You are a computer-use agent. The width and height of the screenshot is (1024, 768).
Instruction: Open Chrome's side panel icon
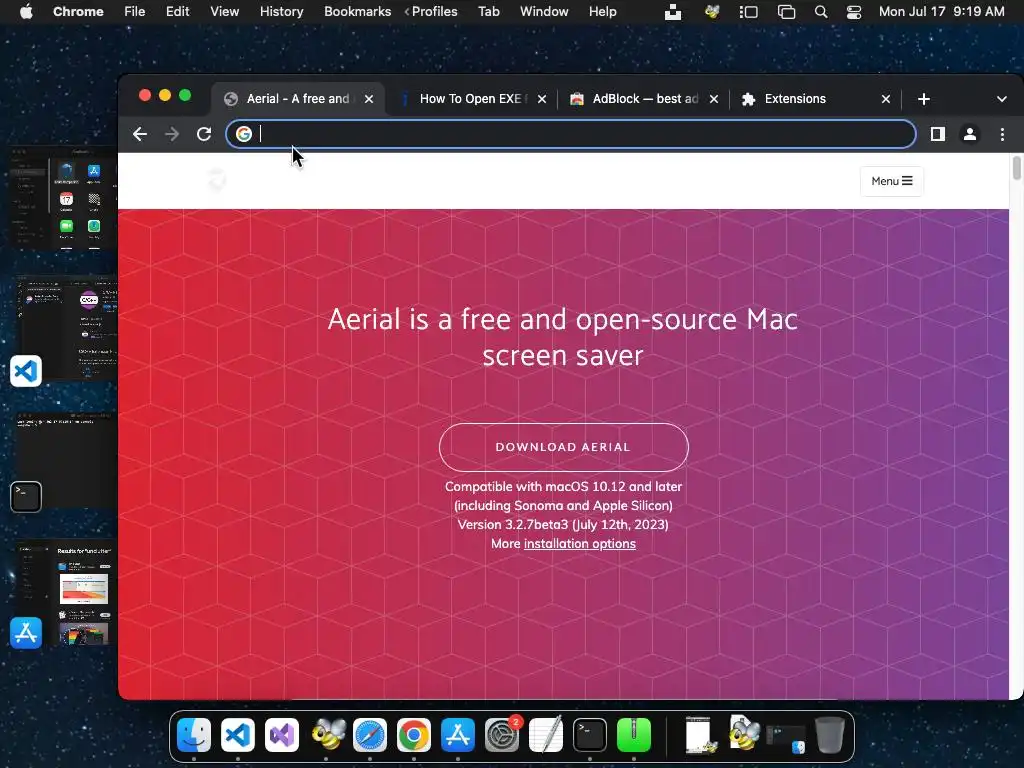tap(938, 135)
